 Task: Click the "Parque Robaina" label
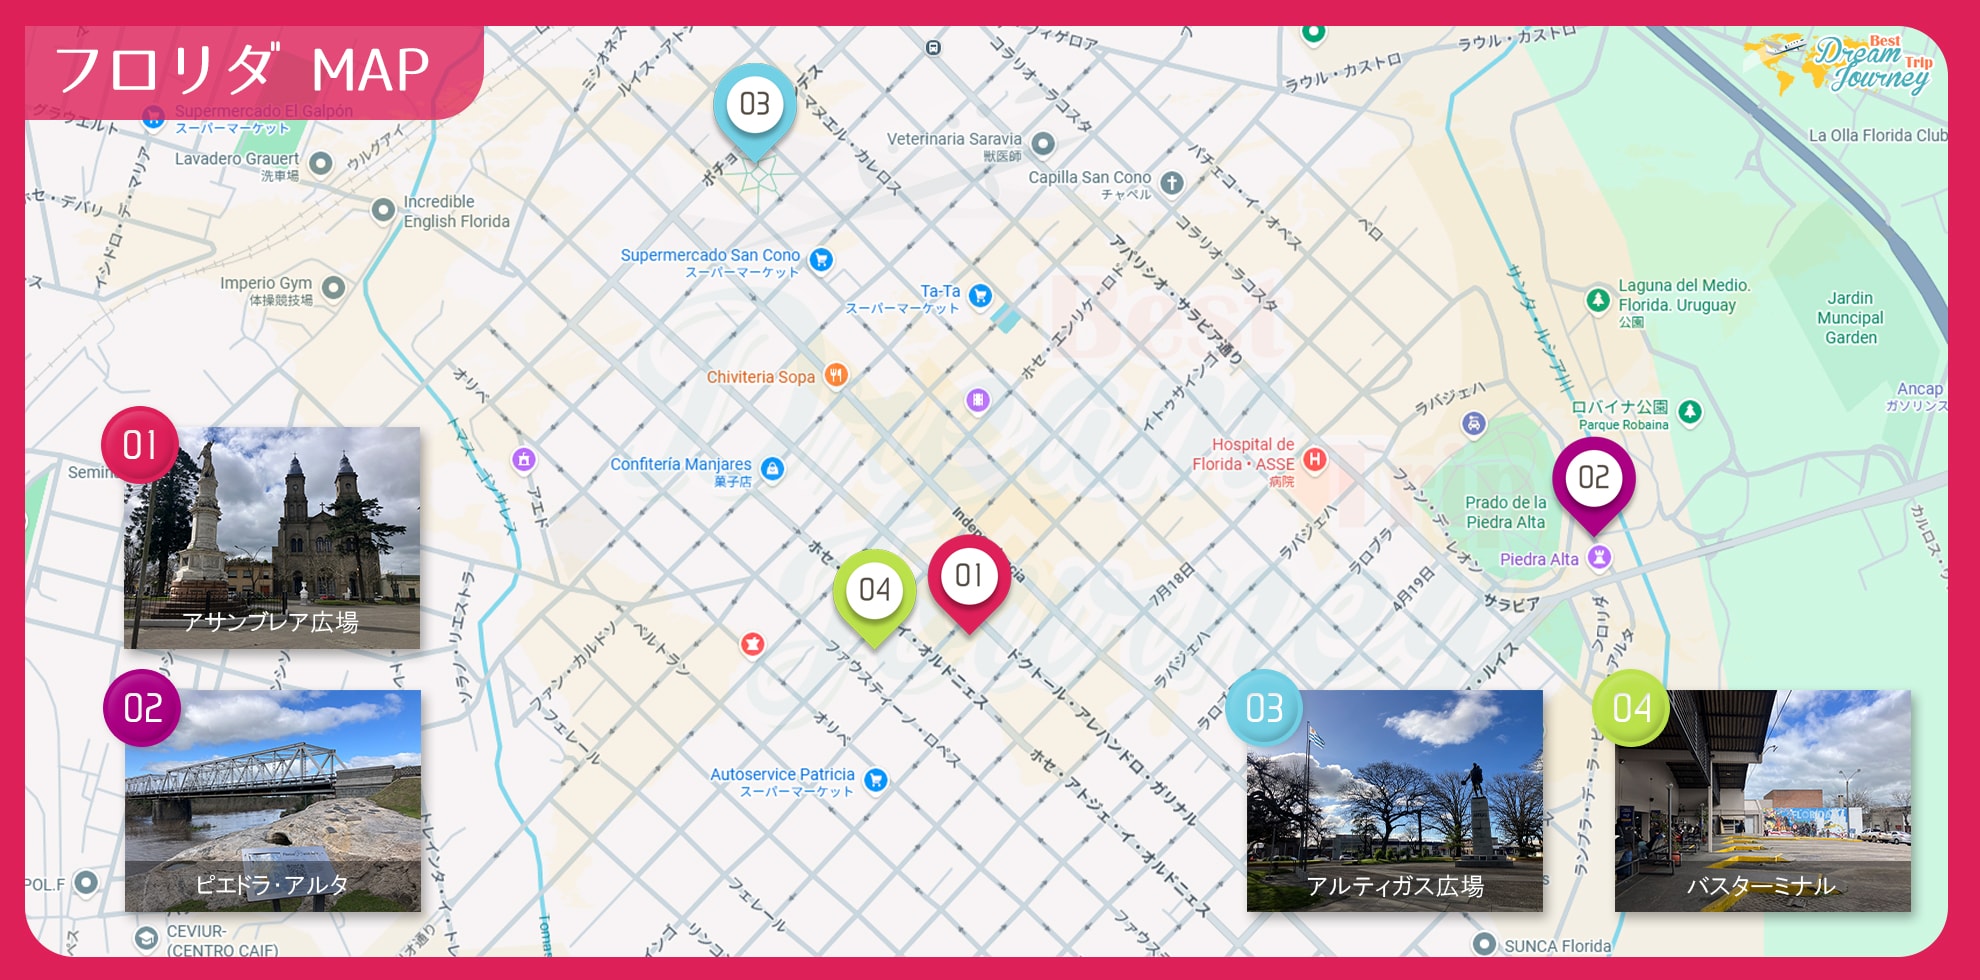click(1624, 425)
